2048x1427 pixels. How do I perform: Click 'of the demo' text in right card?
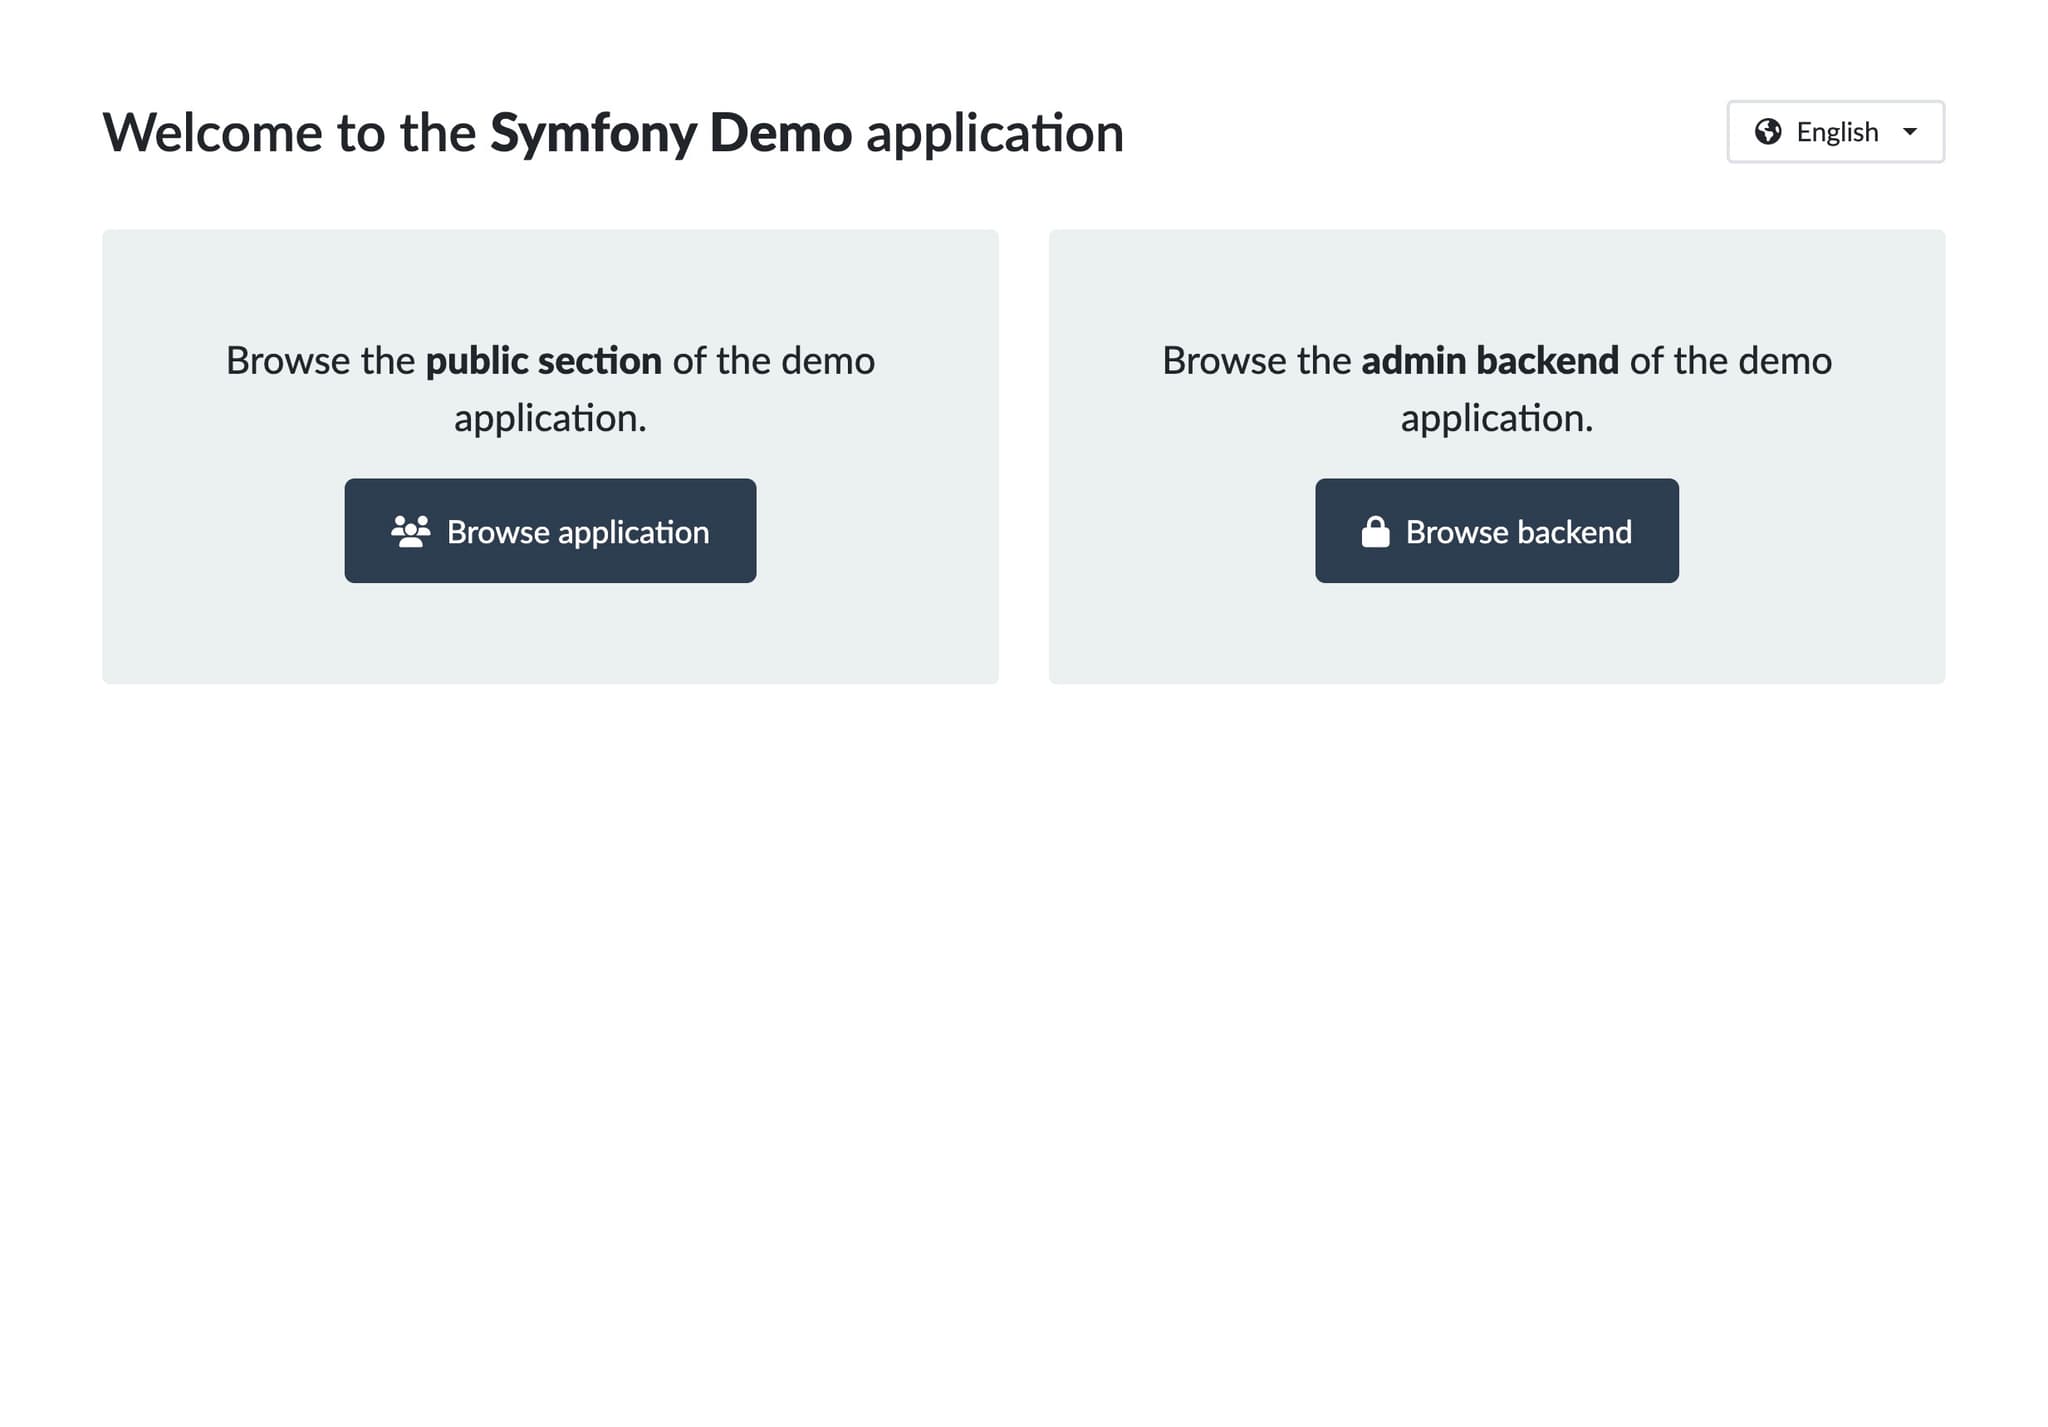(1730, 361)
